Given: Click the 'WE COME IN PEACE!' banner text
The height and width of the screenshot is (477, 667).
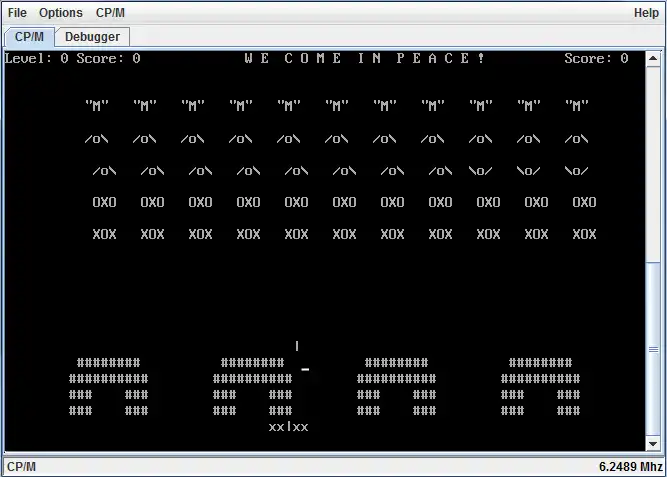Looking at the screenshot, I should (365, 58).
